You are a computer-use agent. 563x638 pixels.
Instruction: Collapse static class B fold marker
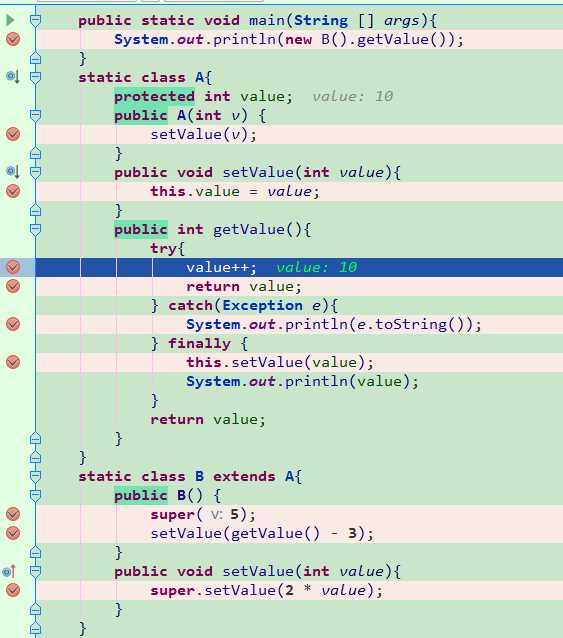36,476
